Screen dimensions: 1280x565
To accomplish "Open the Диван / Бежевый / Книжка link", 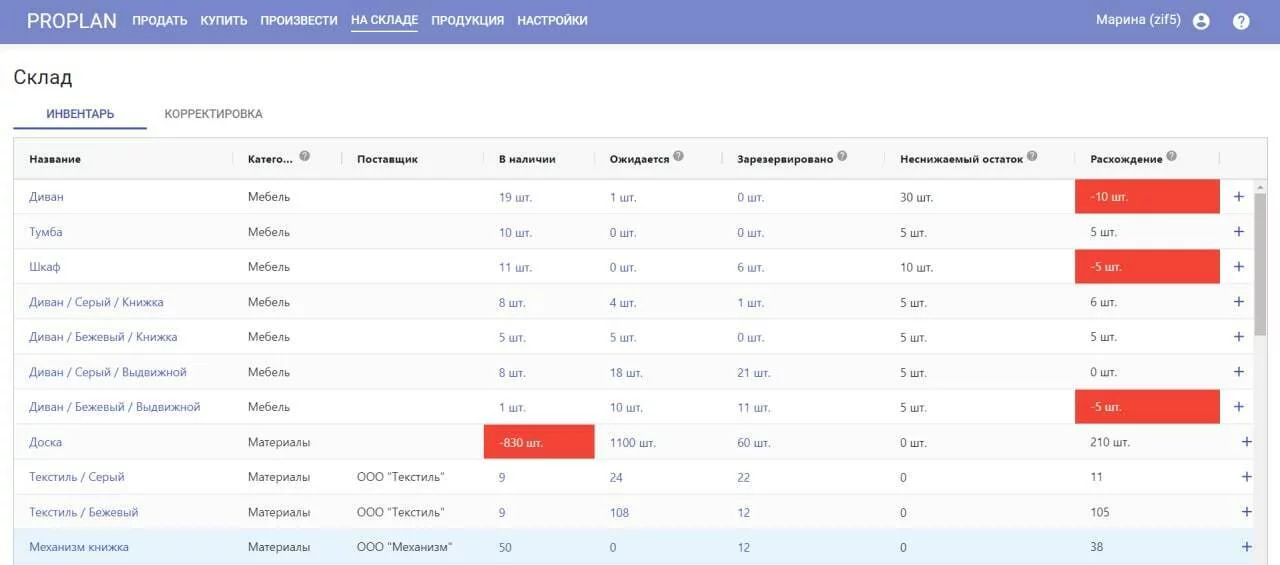I will [103, 337].
